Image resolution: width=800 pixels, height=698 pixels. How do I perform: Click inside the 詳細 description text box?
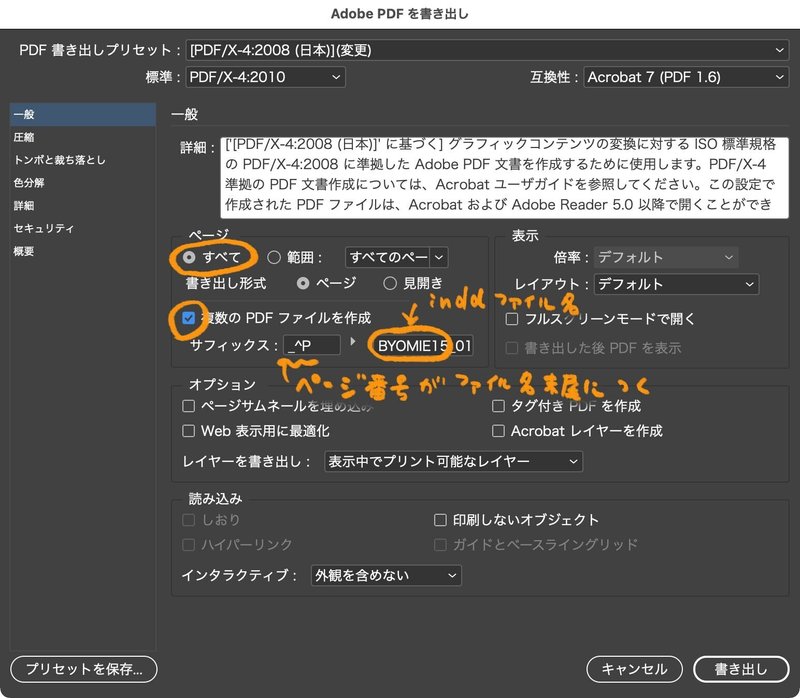(504, 178)
